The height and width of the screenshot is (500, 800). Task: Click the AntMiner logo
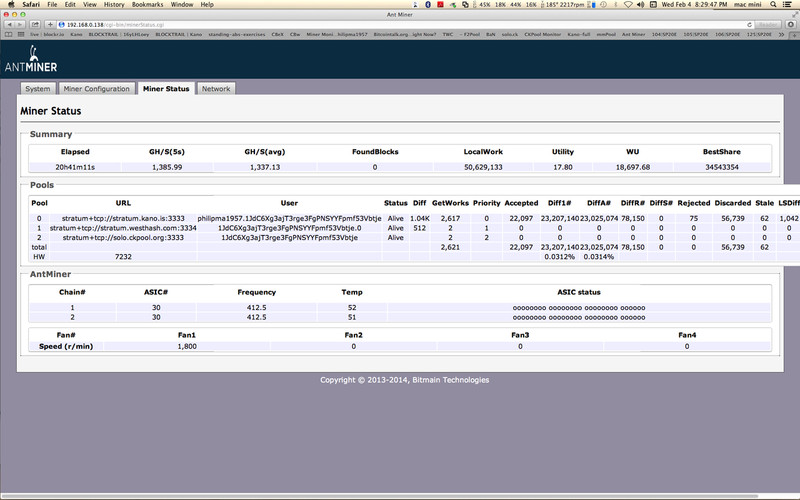31,59
